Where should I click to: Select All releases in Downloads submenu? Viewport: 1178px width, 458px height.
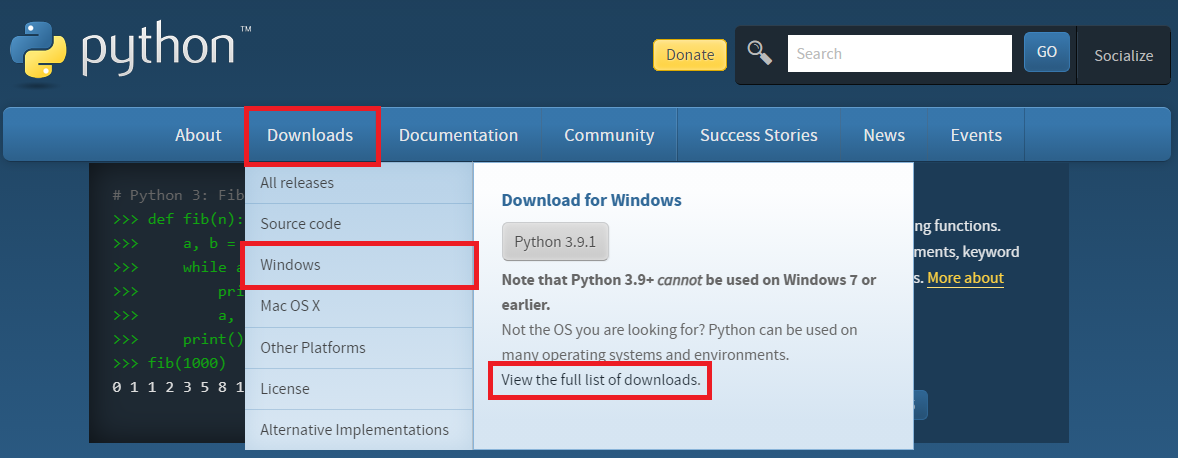[359, 183]
